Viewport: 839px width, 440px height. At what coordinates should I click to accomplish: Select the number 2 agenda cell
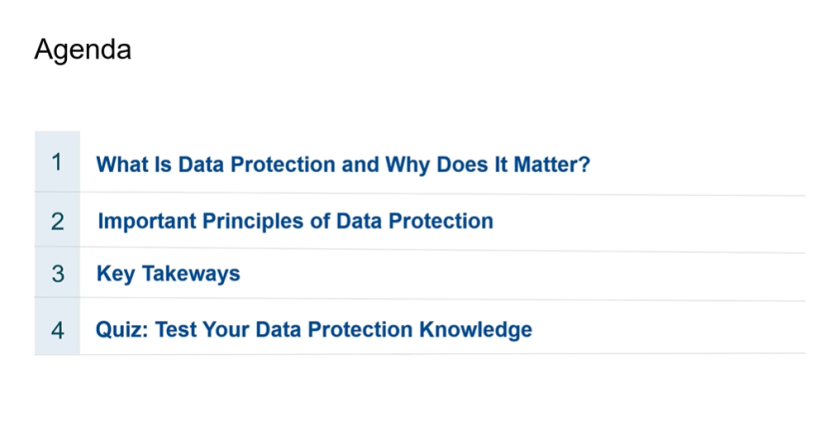[57, 221]
